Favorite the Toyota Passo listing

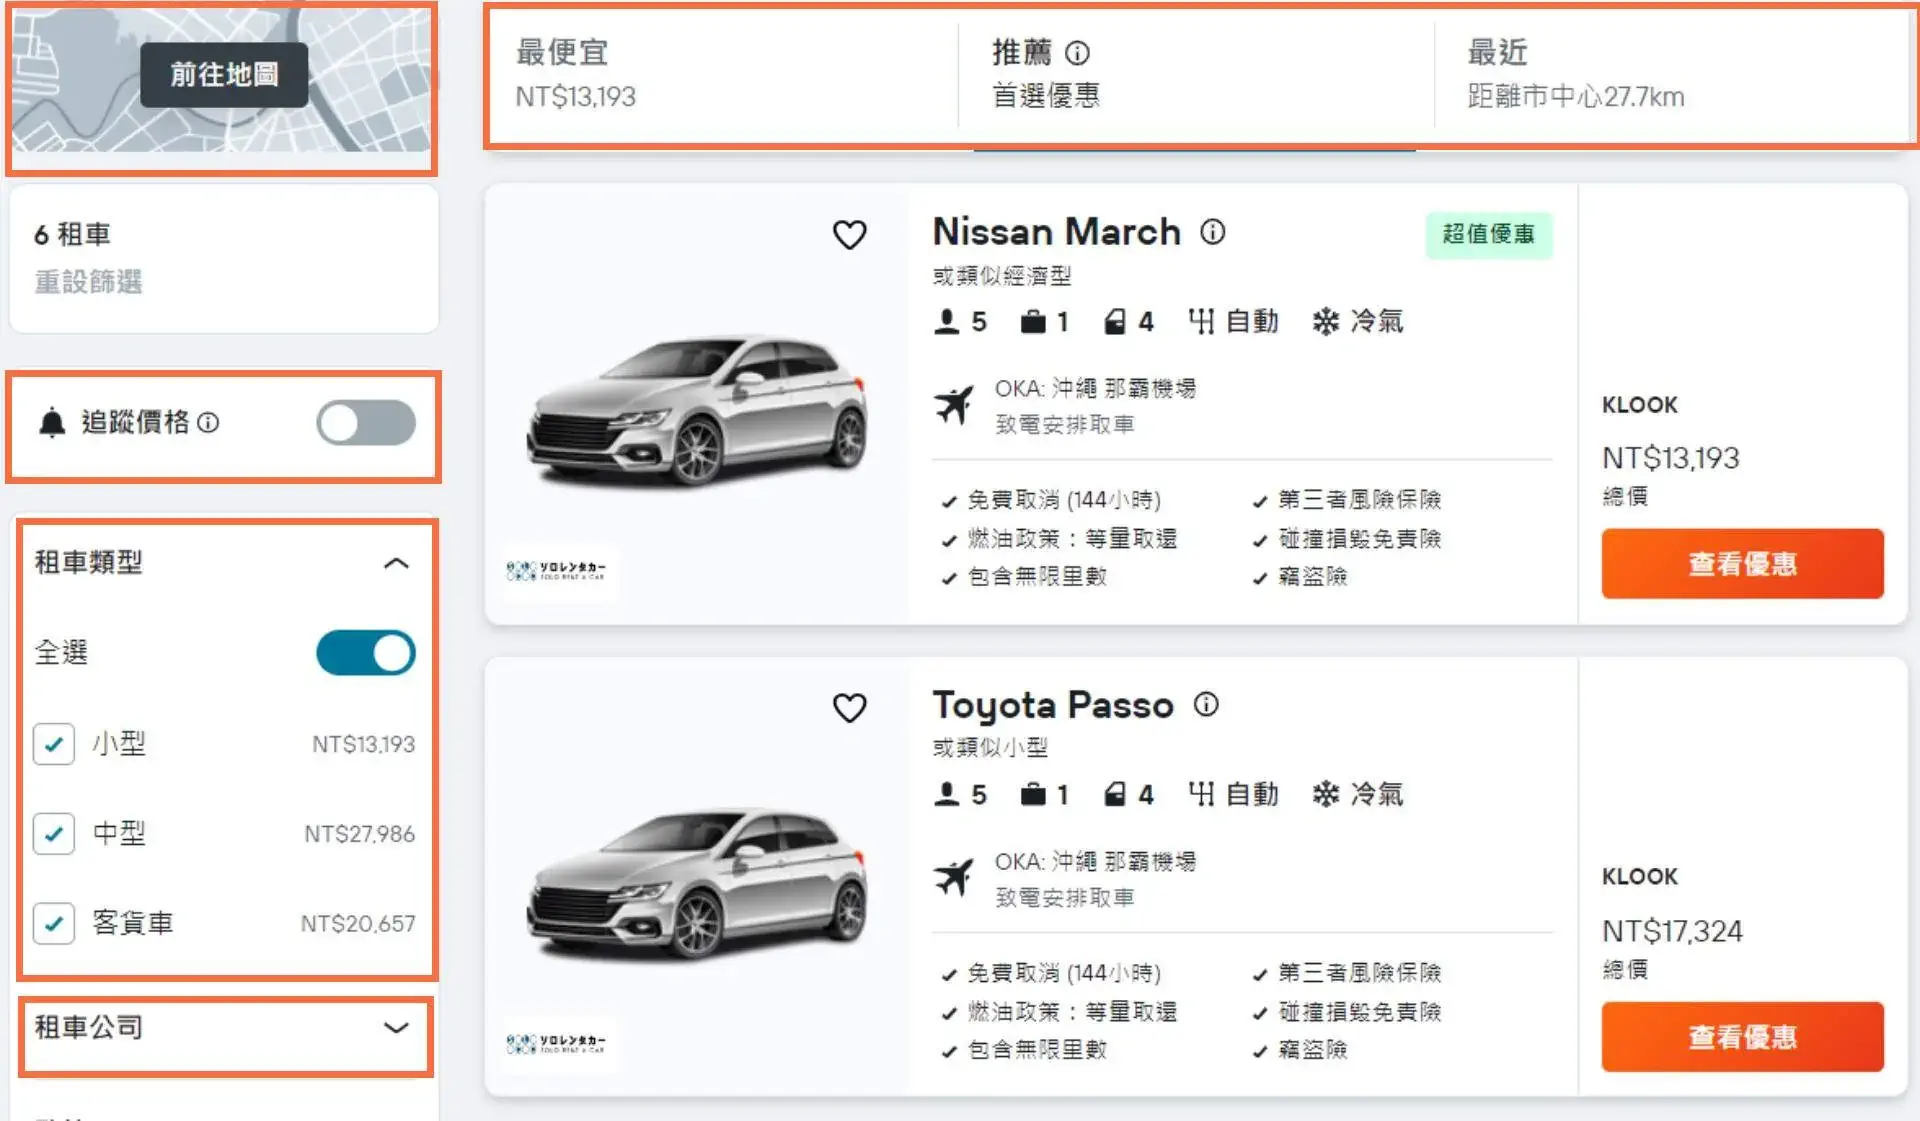coord(849,708)
